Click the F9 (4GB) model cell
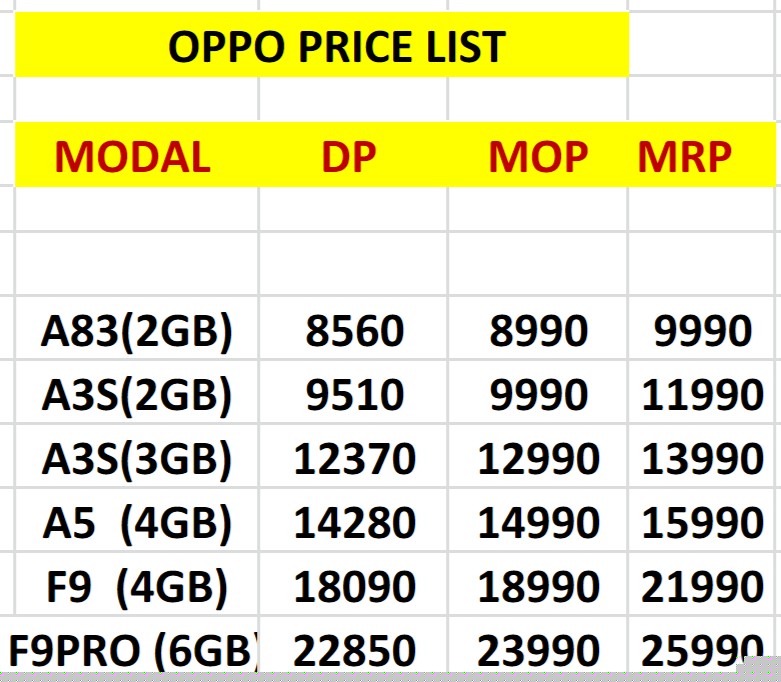This screenshot has height=682, width=781. click(137, 587)
